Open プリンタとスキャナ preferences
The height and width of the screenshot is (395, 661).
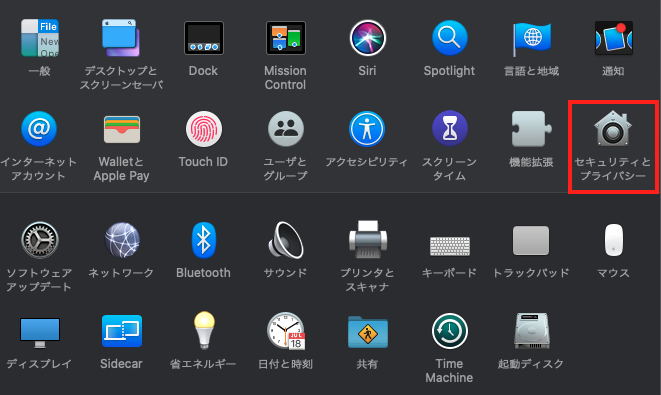click(367, 239)
